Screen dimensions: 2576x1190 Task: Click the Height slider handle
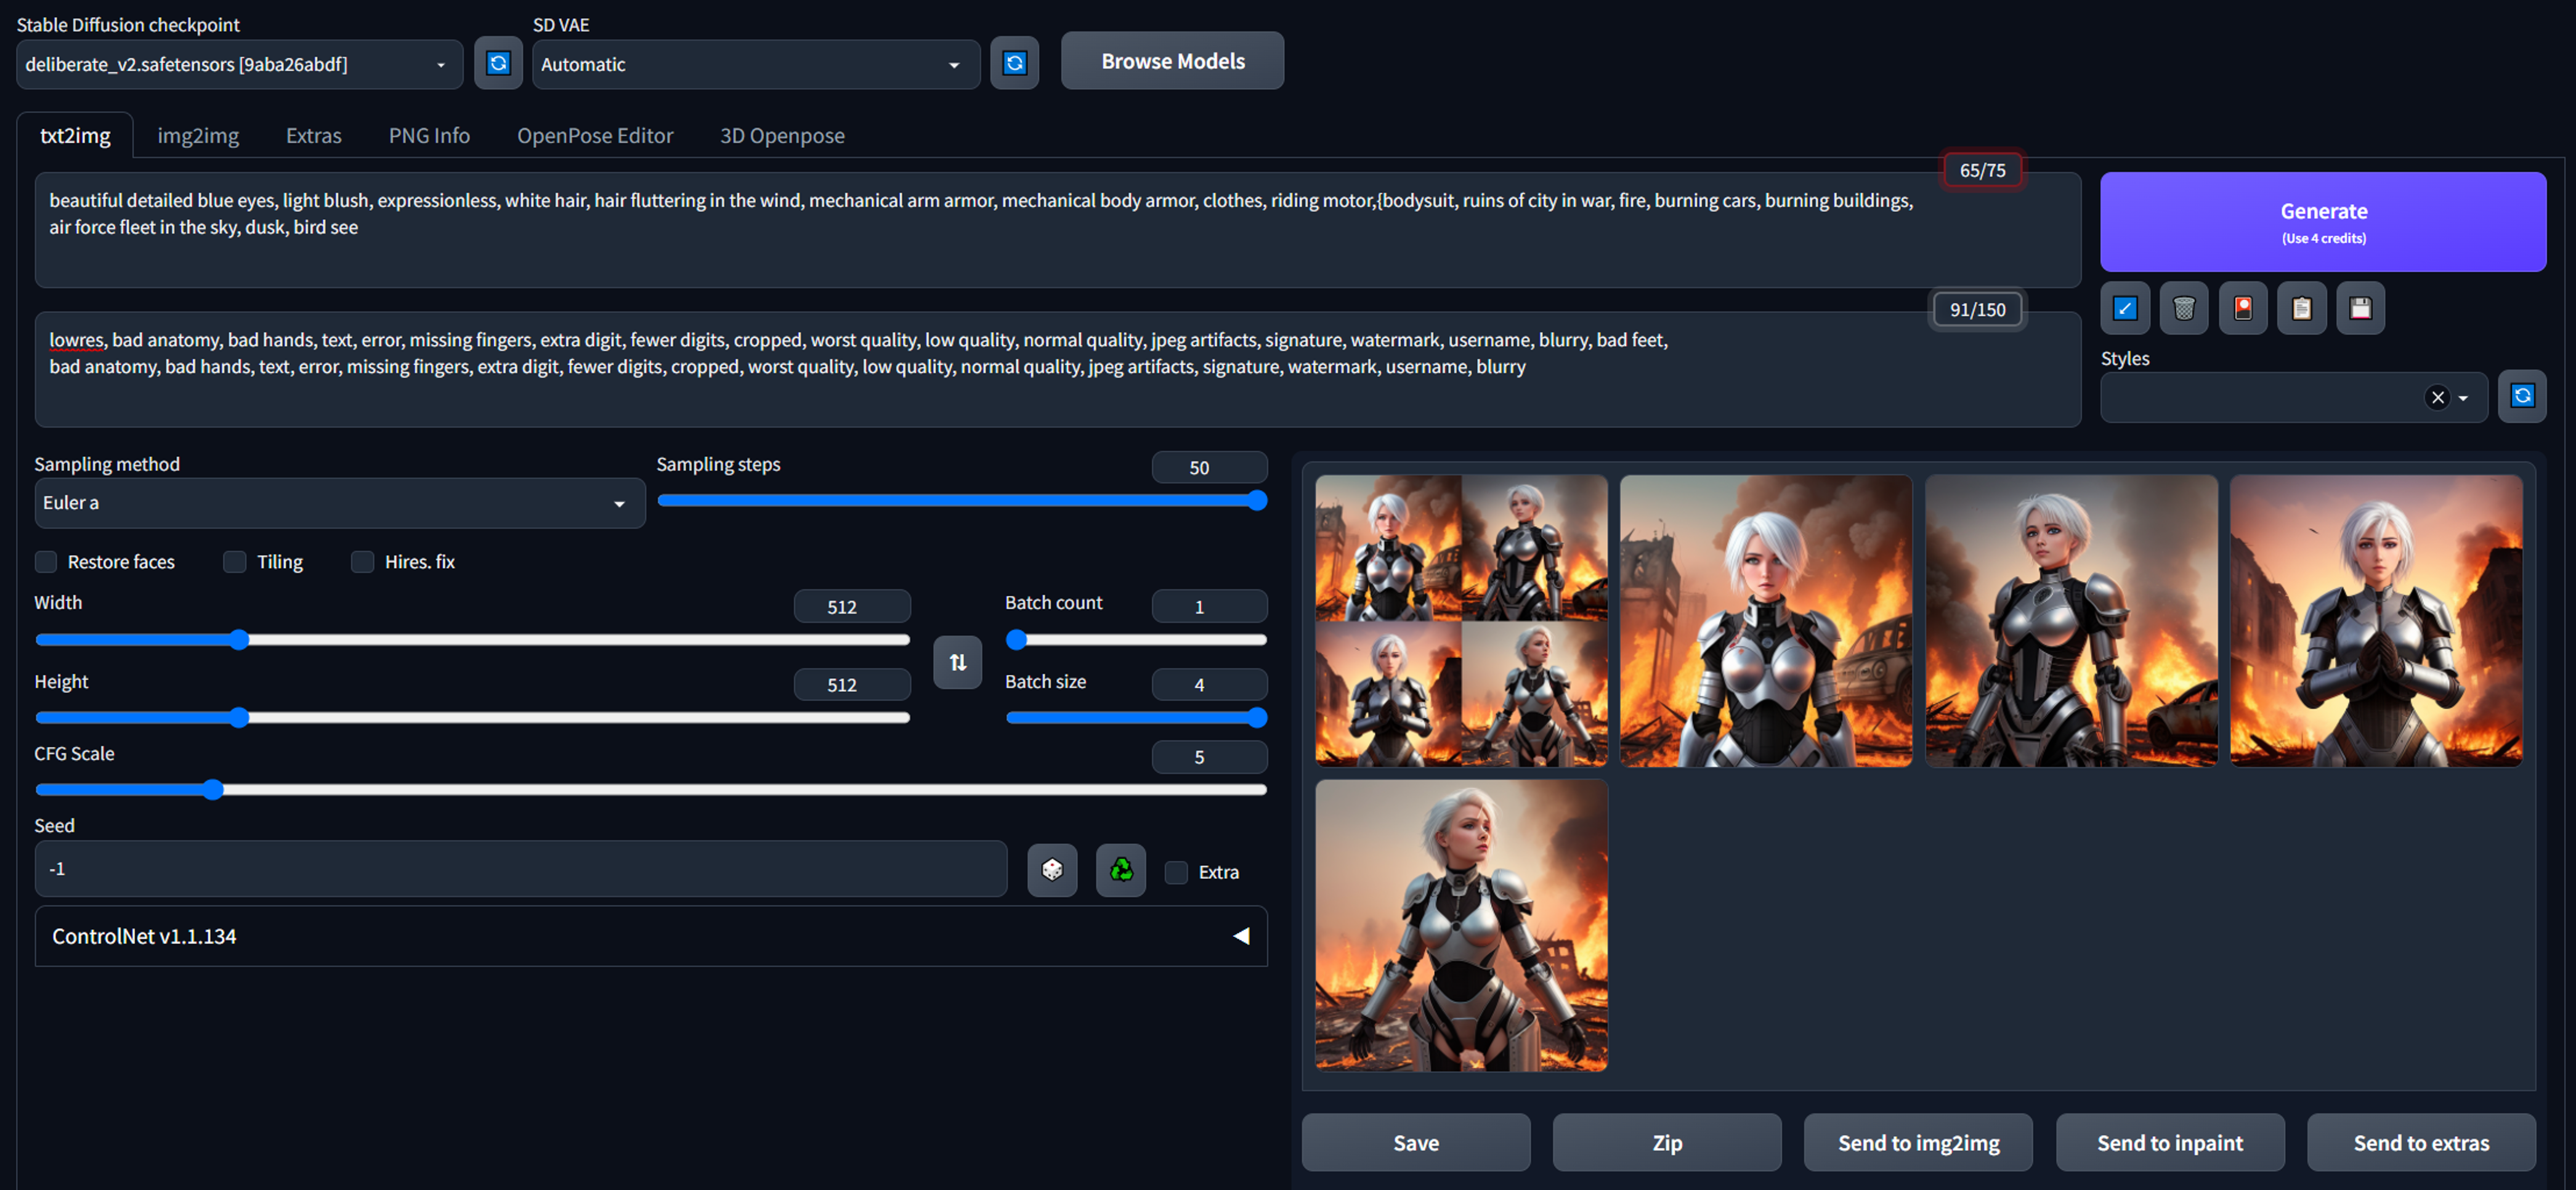239,718
